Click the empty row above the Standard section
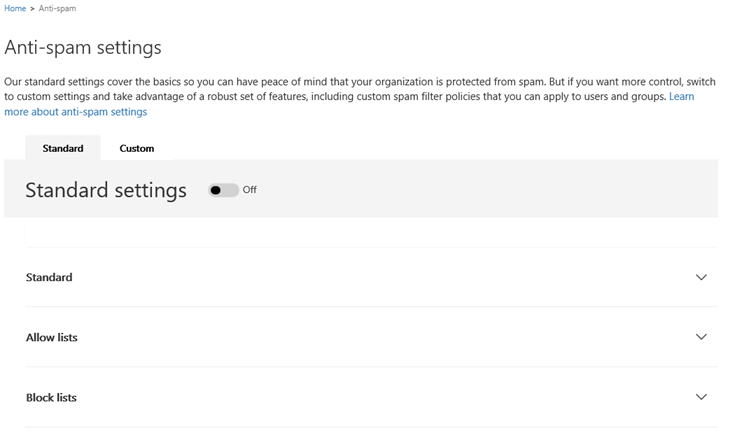The height and width of the screenshot is (435, 735). [x=370, y=233]
